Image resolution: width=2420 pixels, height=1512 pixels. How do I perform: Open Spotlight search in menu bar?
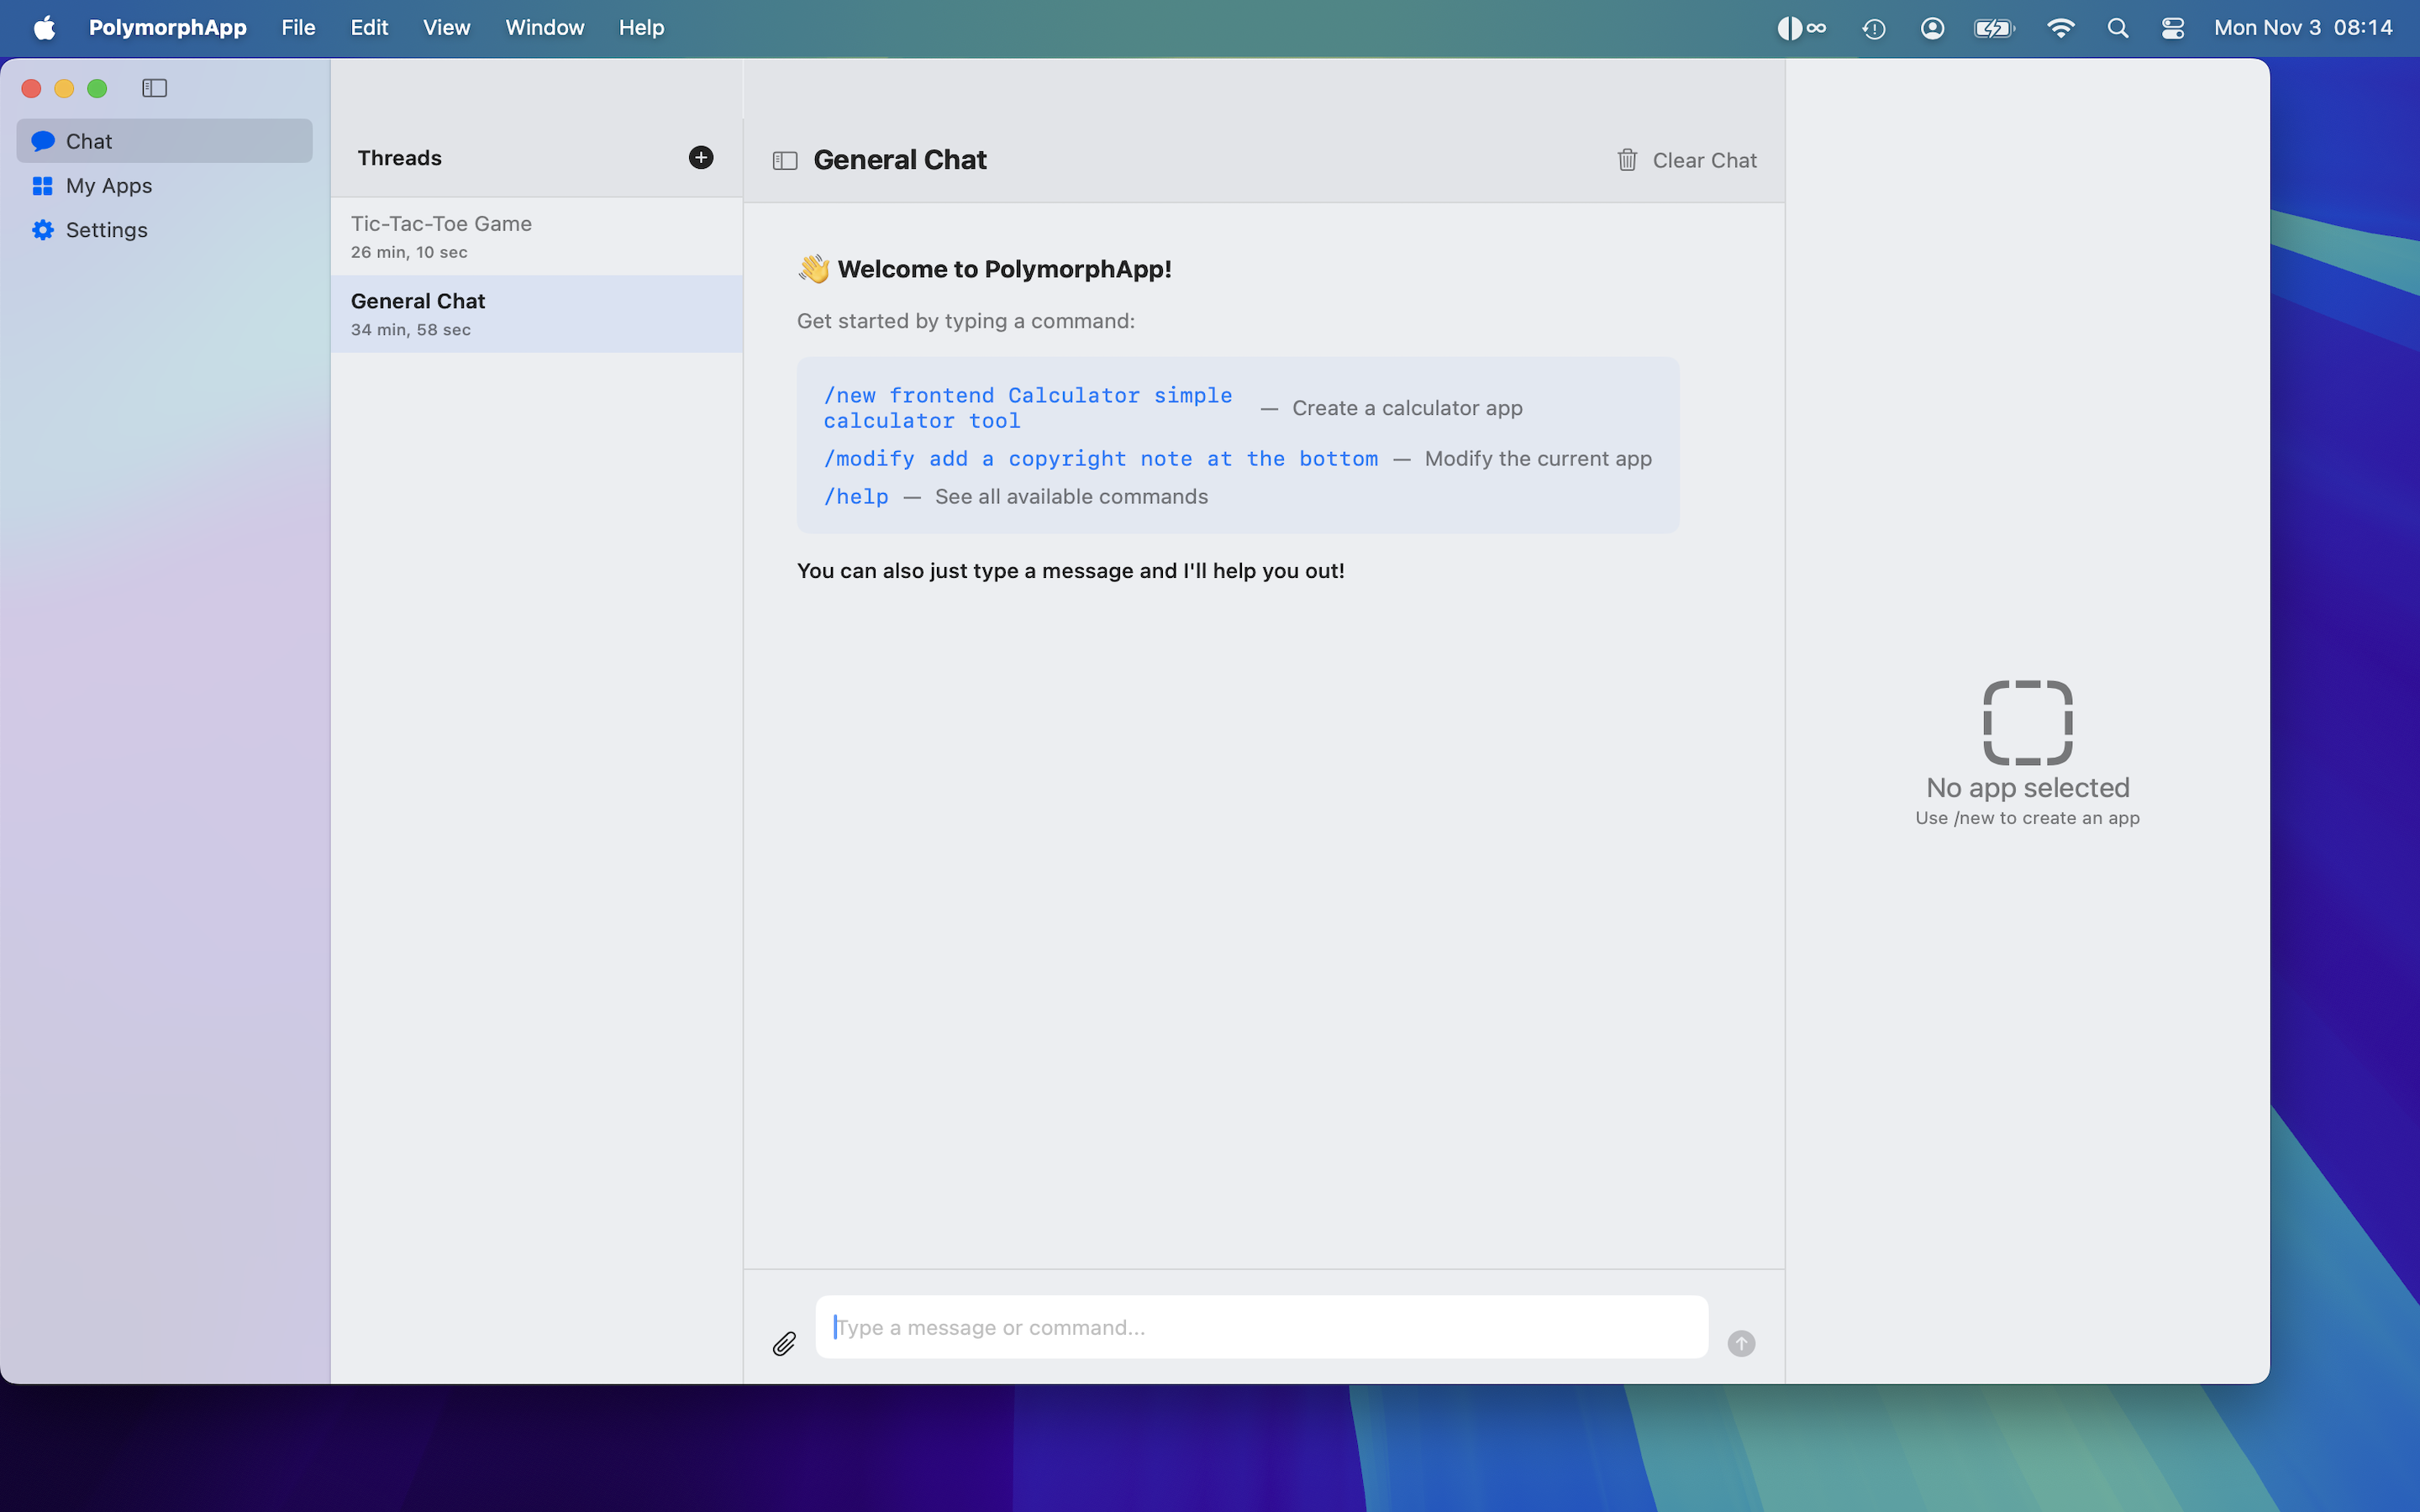coord(2117,28)
